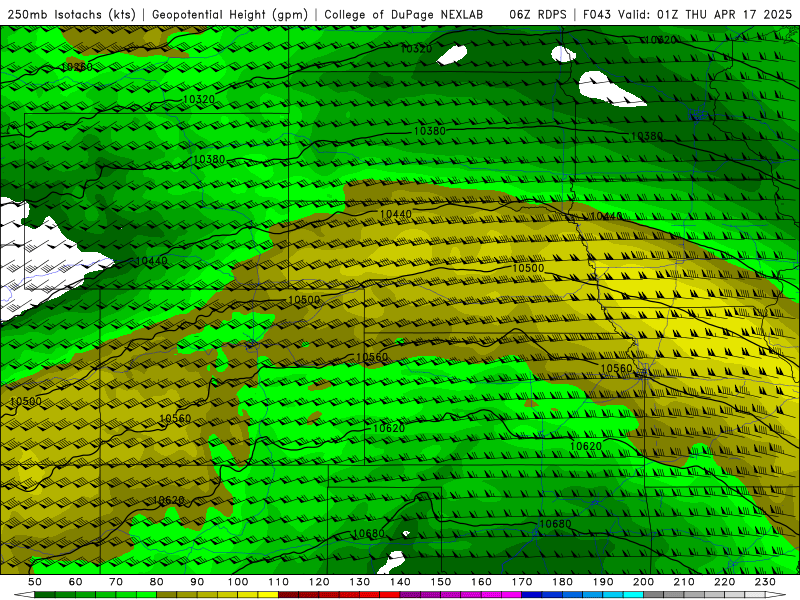Select the '250mb Isotachs (kts)' title text
The width and height of the screenshot is (800, 600).
pyautogui.click(x=72, y=14)
